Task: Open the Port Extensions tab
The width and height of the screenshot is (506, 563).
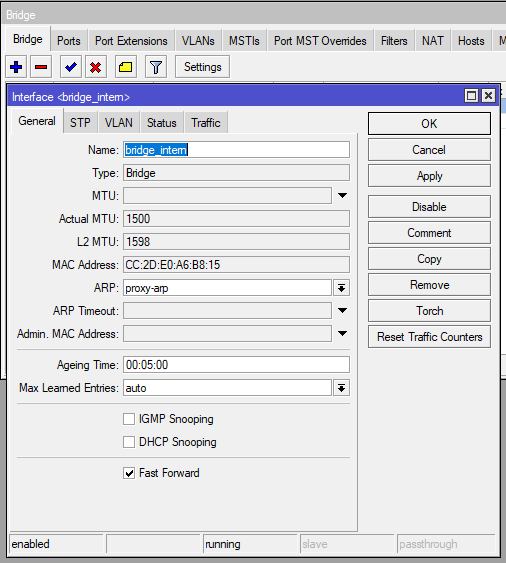Action: 131,41
